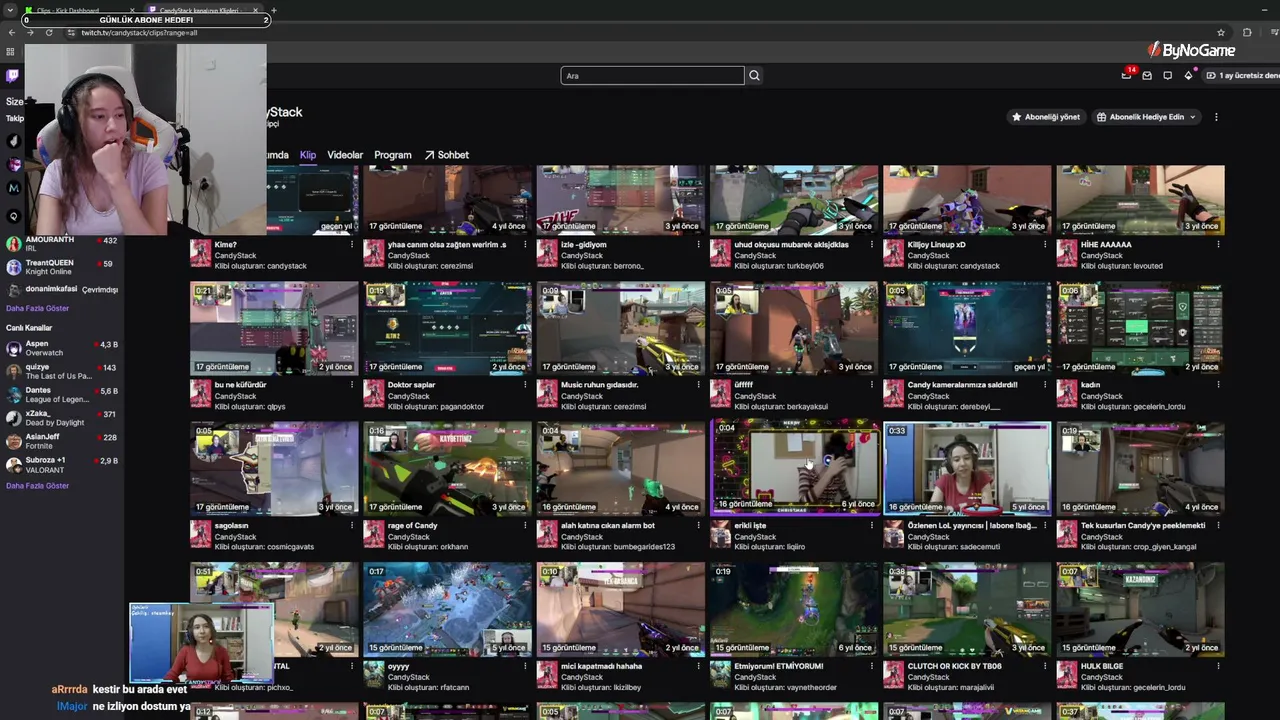
Task: Click the Twitch search input field
Action: click(652, 76)
